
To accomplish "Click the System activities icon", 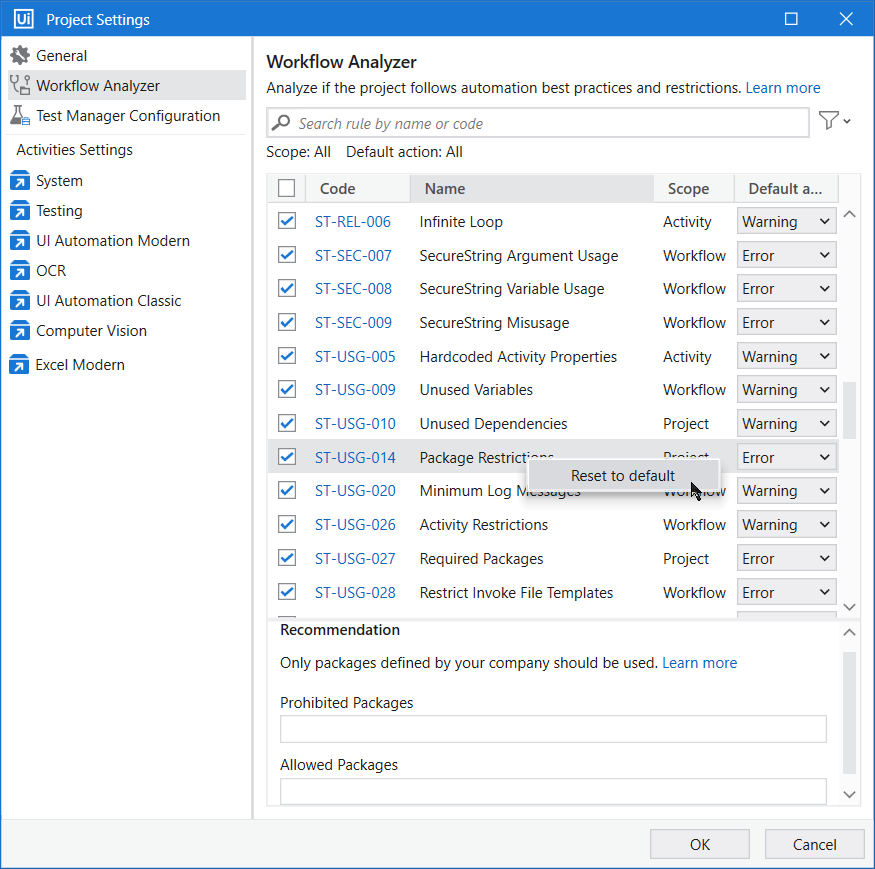I will pos(20,181).
